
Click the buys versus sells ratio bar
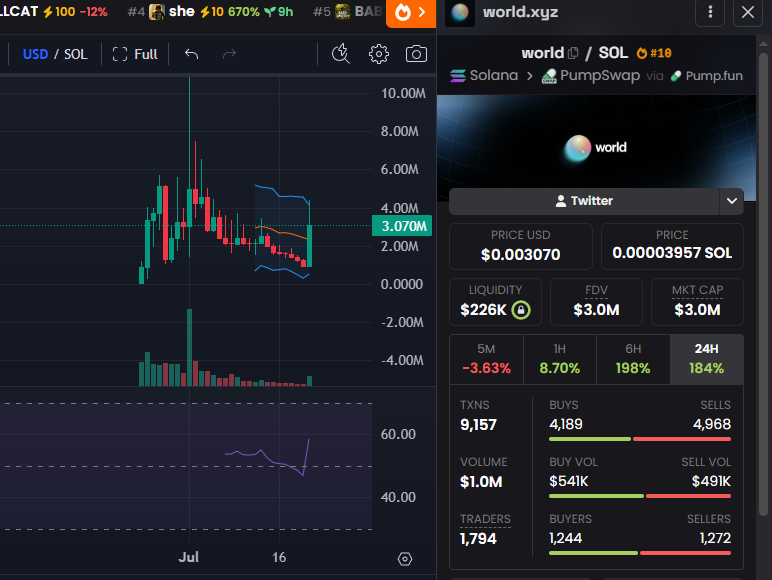[x=640, y=439]
